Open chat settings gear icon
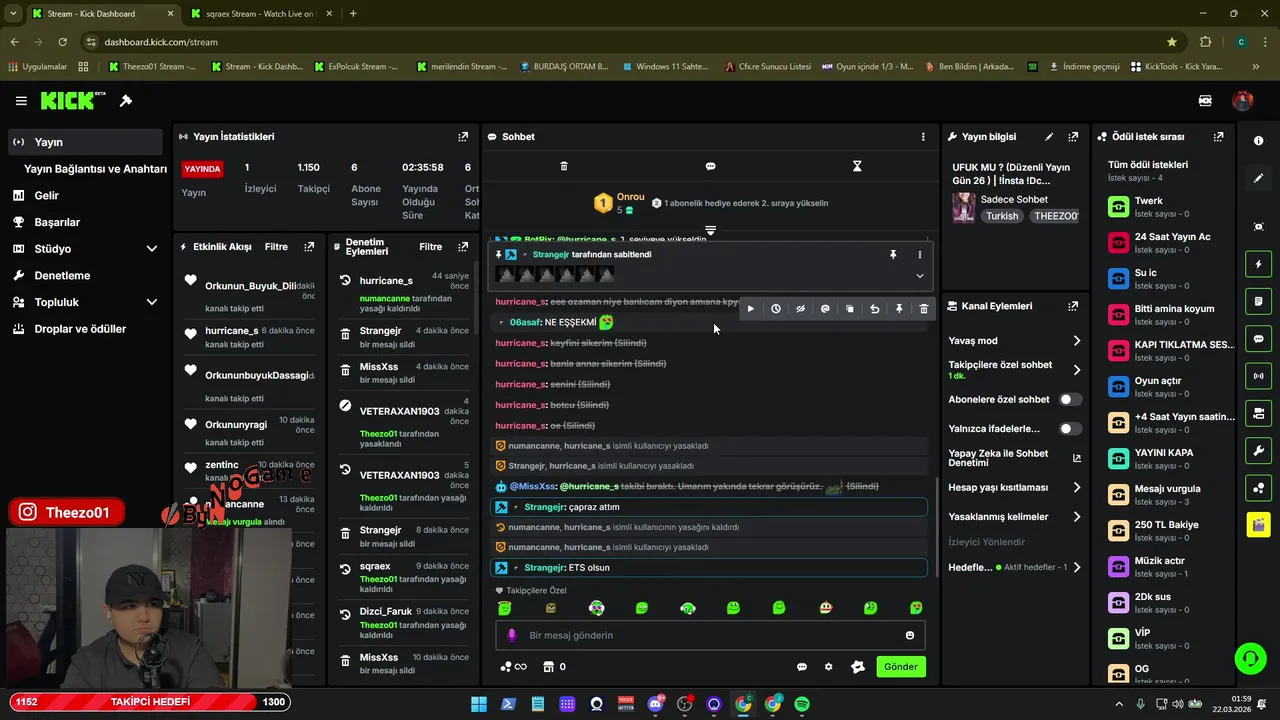 [828, 667]
